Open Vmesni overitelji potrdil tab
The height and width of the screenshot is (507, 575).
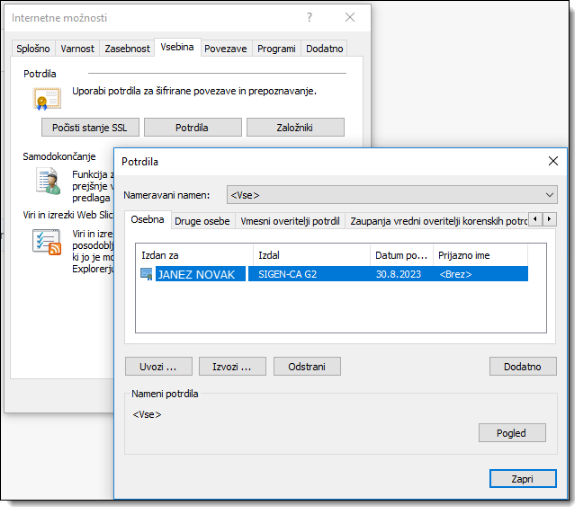coord(290,221)
